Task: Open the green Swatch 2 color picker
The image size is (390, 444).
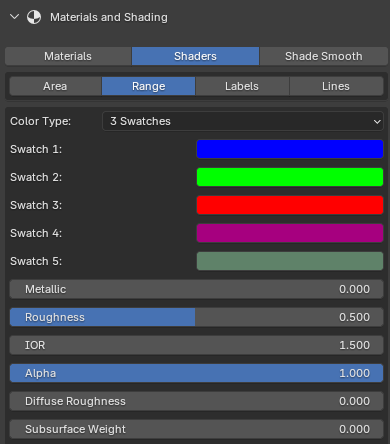Action: click(x=290, y=177)
